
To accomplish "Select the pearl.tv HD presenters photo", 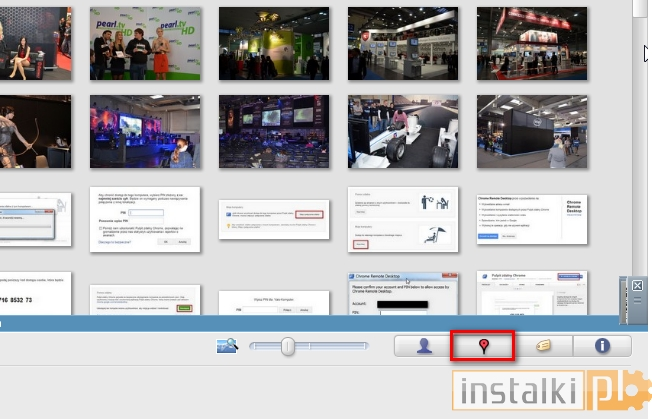I will [x=145, y=43].
